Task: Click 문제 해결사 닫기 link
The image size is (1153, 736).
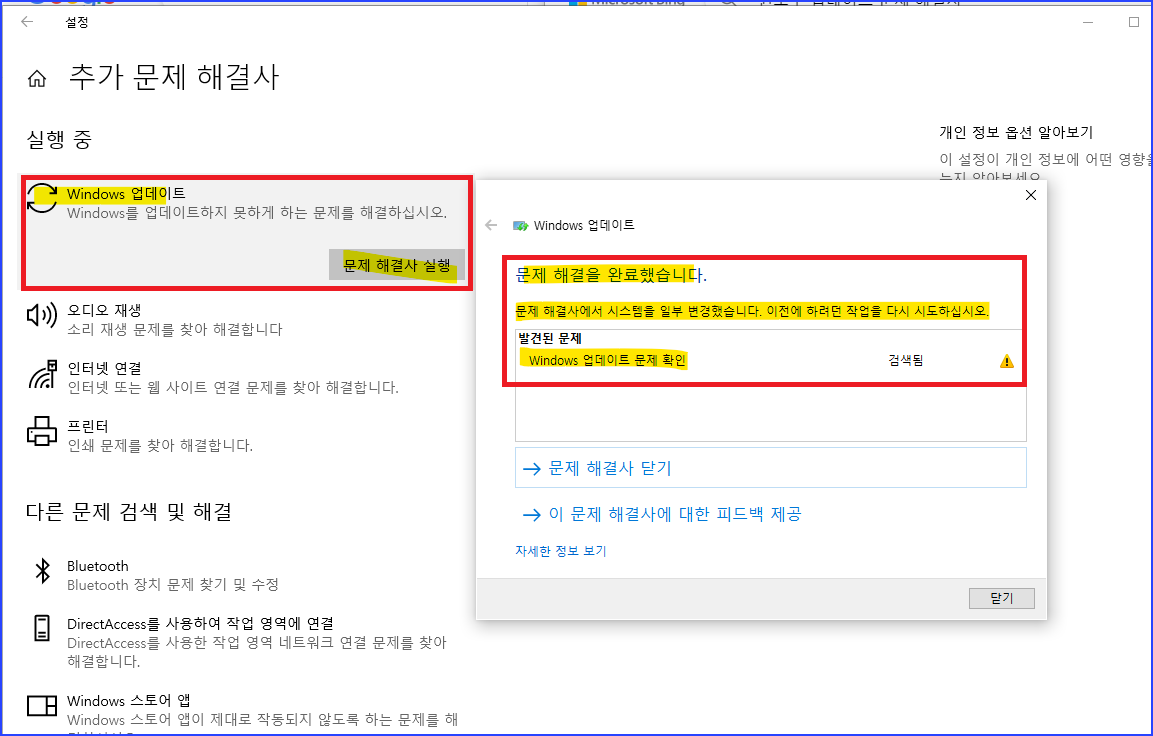Action: 771,468
